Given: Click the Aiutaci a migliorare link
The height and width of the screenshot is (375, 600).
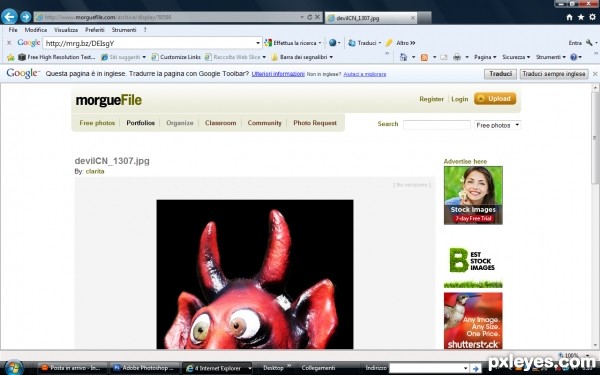Looking at the screenshot, I should pos(365,74).
